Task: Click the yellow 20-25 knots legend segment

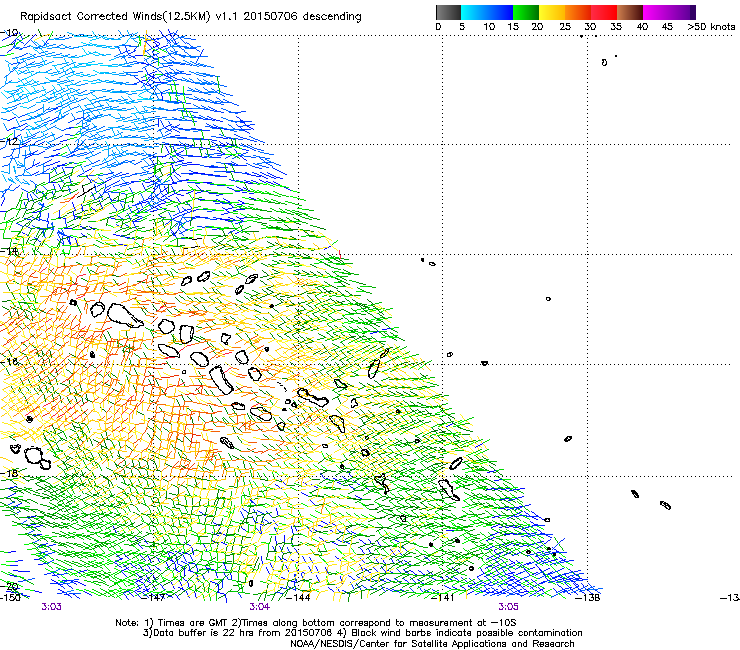Action: click(x=552, y=12)
